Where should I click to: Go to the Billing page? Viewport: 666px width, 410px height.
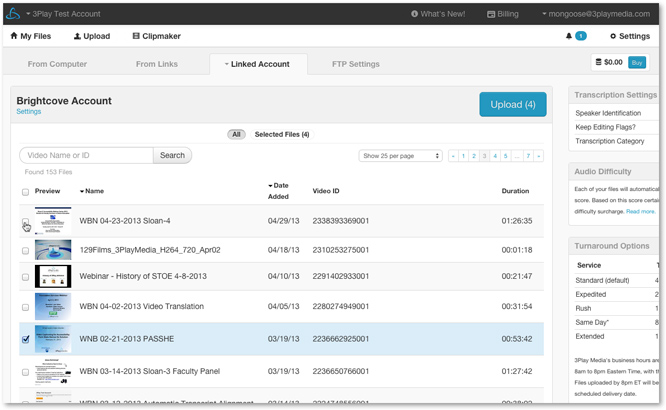(502, 14)
